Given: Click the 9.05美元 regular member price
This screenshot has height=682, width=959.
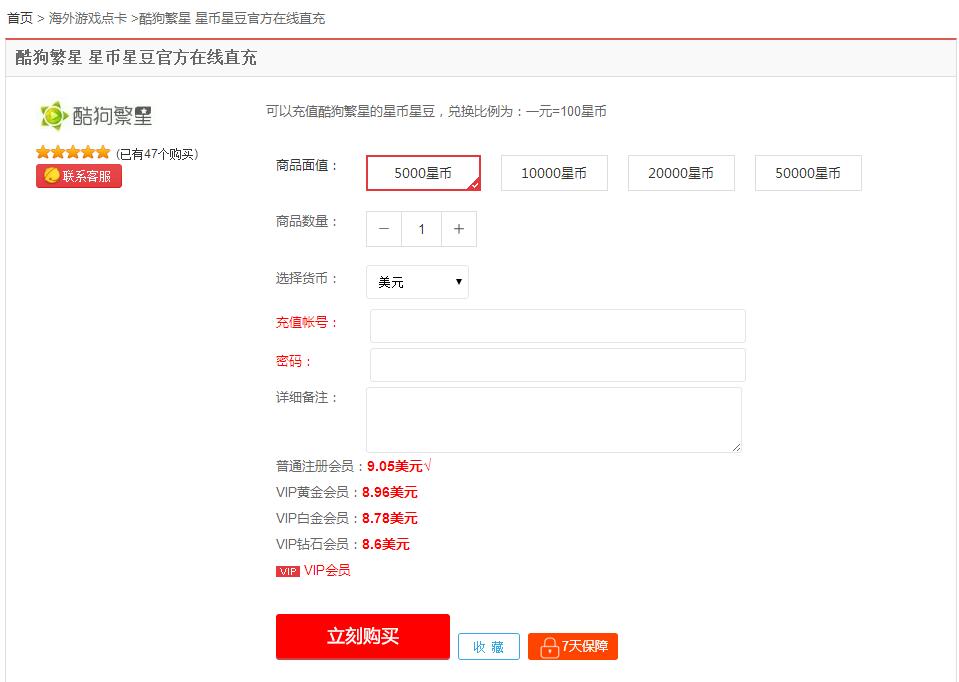Looking at the screenshot, I should tap(394, 466).
